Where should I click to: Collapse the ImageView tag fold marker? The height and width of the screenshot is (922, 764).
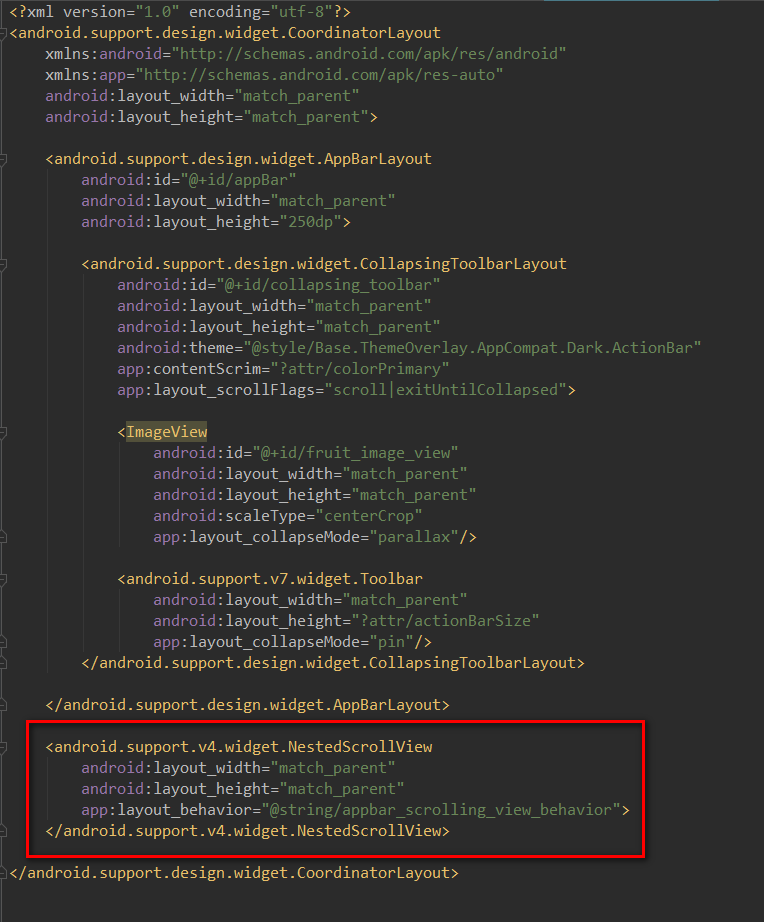[x=3, y=432]
